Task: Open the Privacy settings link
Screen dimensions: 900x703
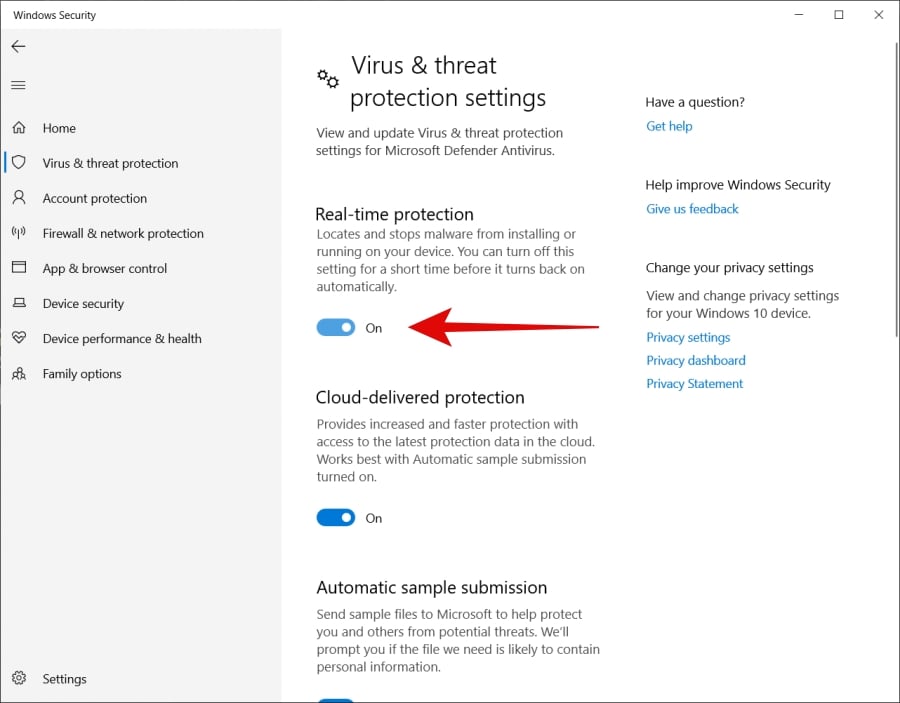Action: point(688,337)
